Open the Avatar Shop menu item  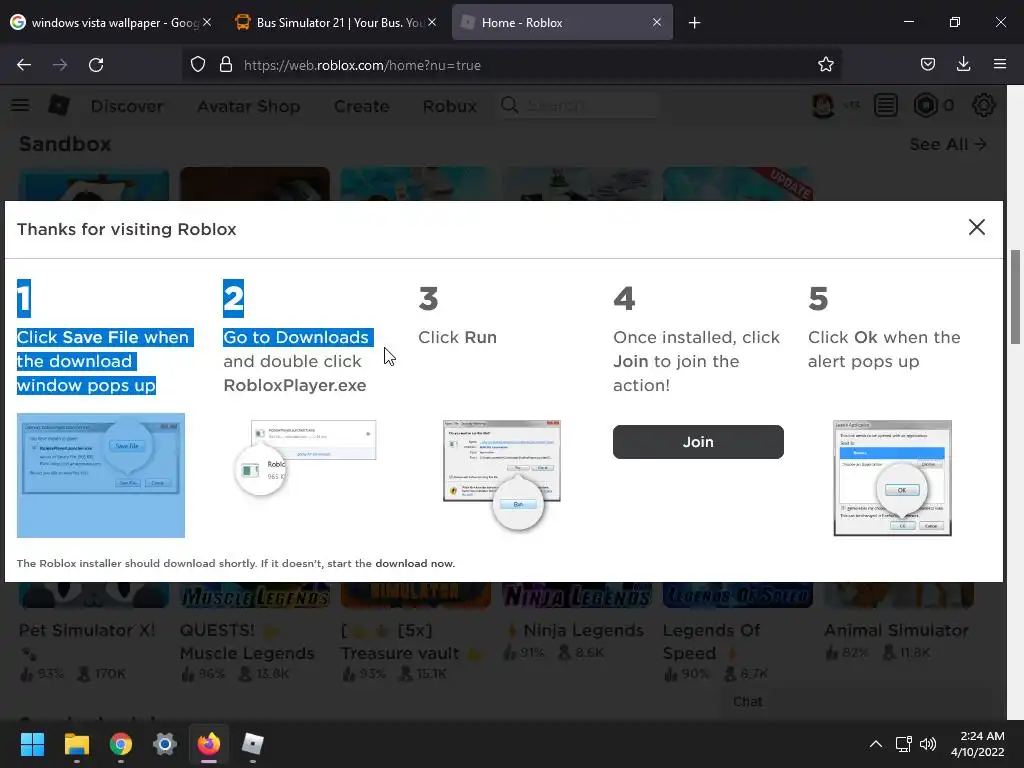[249, 106]
